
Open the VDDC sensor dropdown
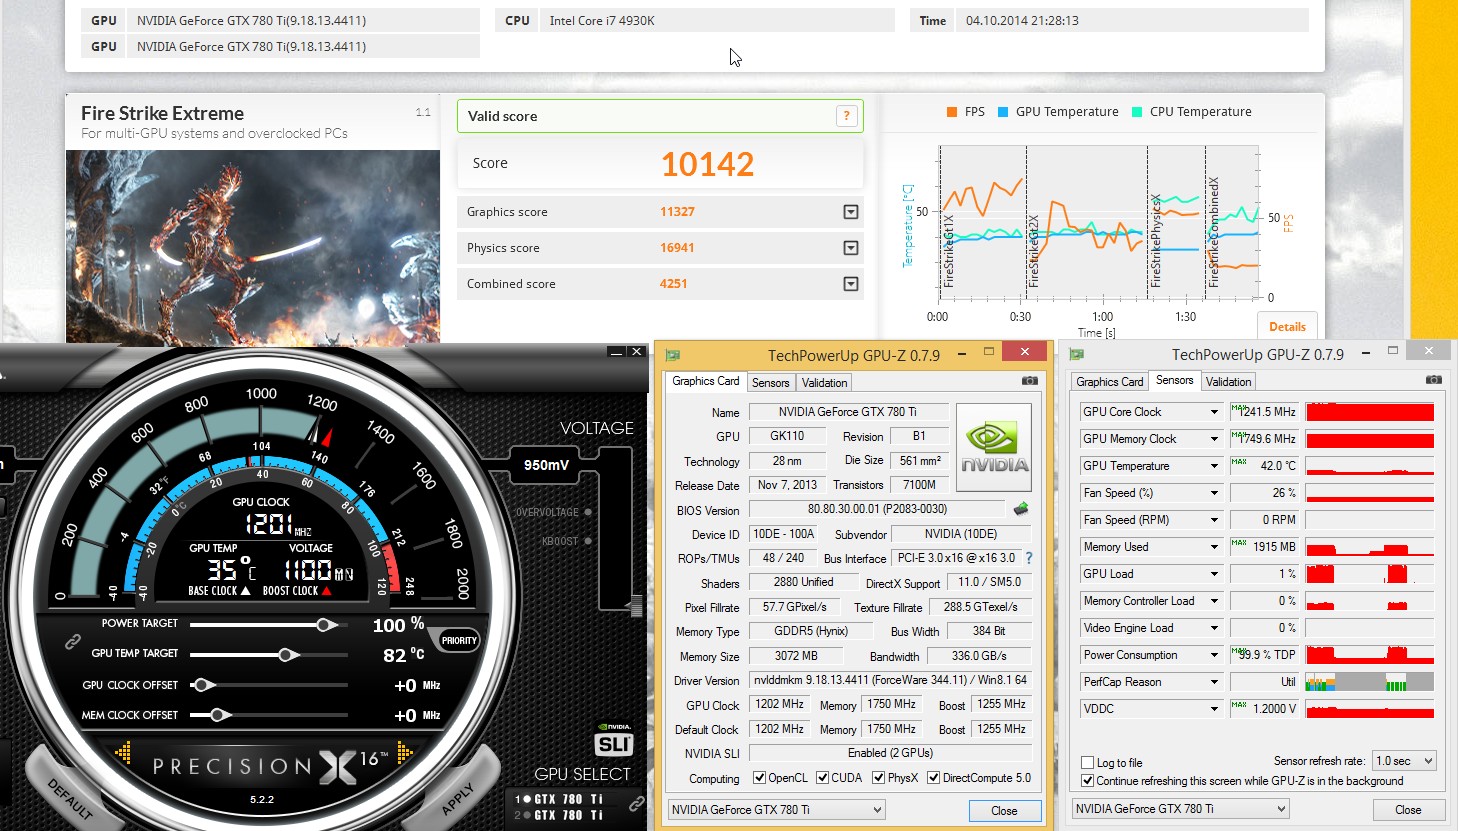[x=1214, y=709]
